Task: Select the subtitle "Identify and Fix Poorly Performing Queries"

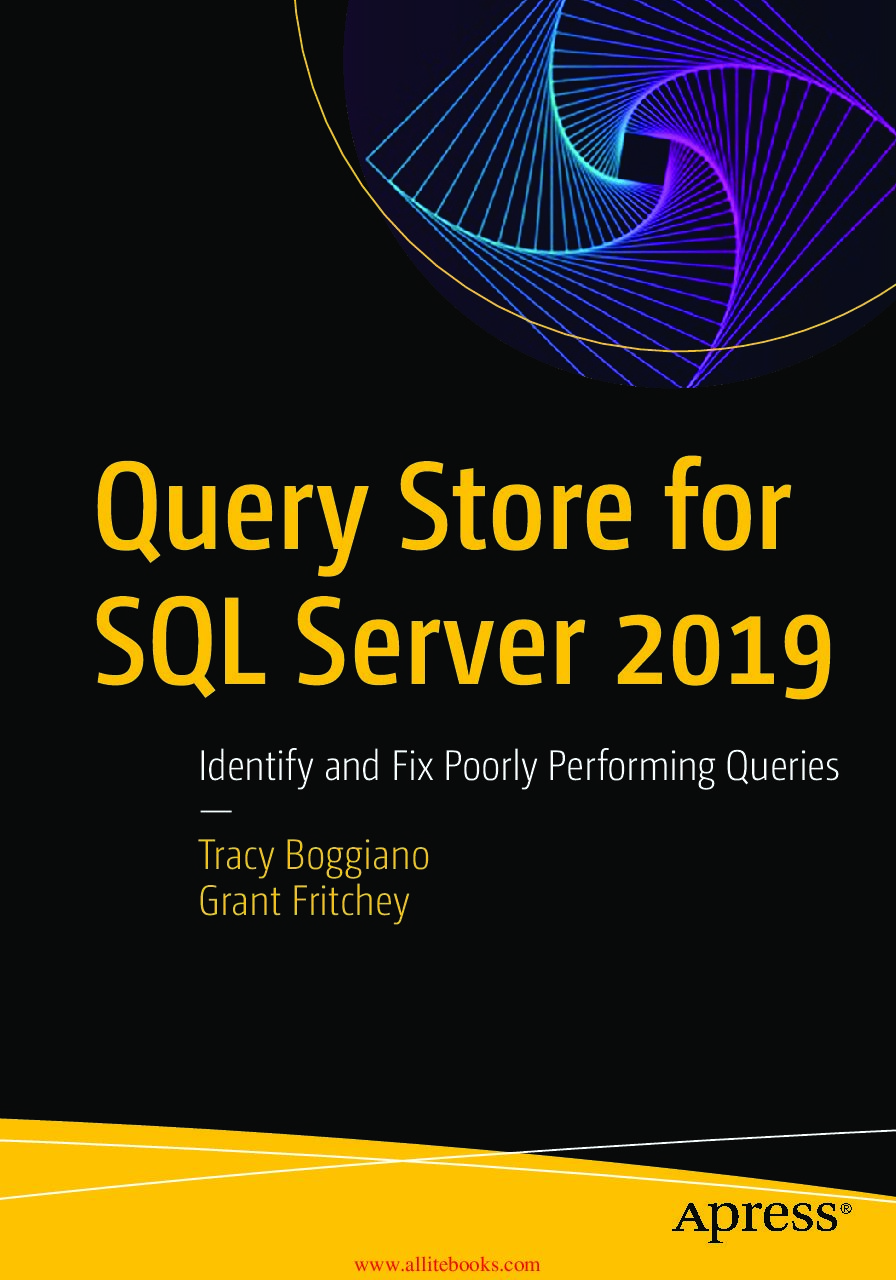Action: [x=519, y=766]
